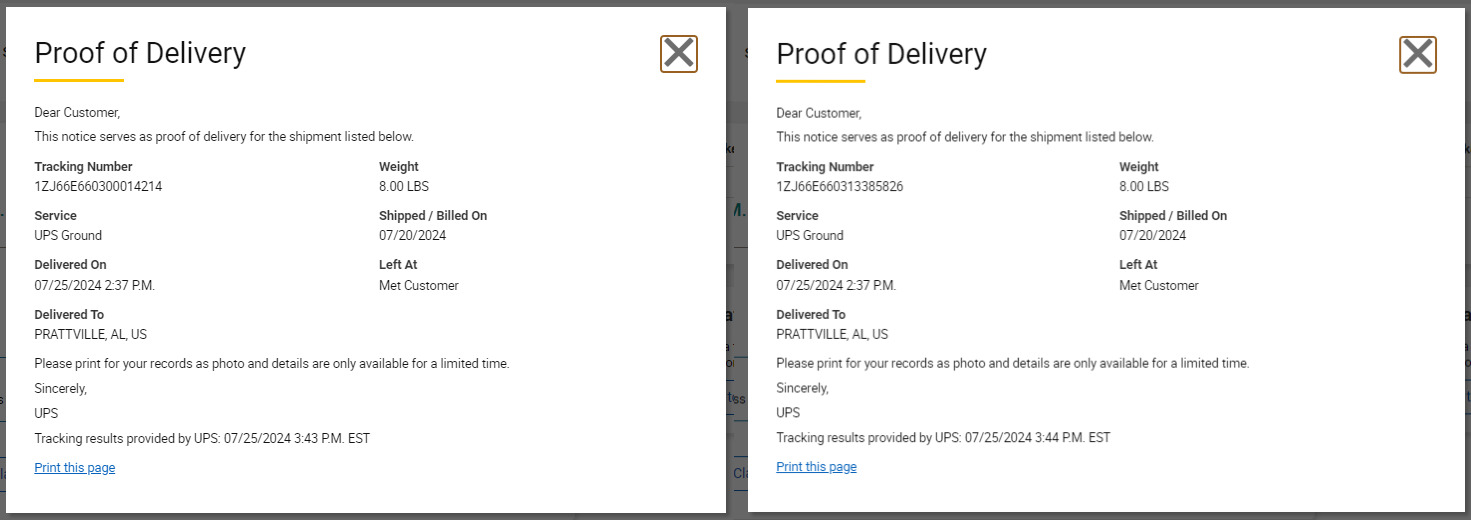
Task: Open Print this page link under 3:43 P.M. results
Action: tap(75, 468)
